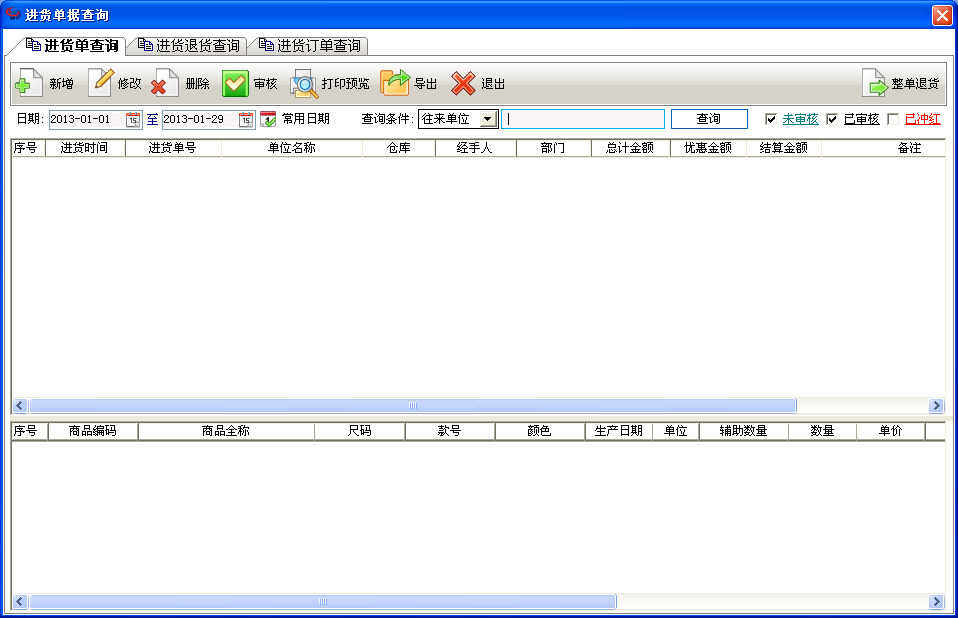Click the 结算金额 column header

(784, 148)
